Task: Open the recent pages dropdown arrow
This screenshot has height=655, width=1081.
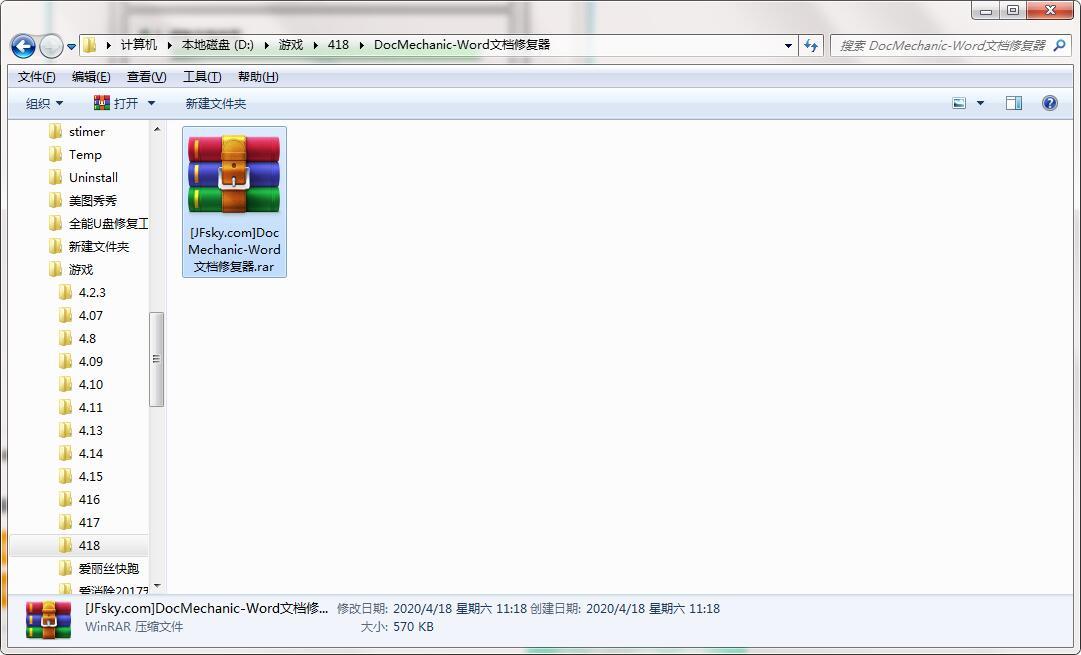Action: (71, 47)
